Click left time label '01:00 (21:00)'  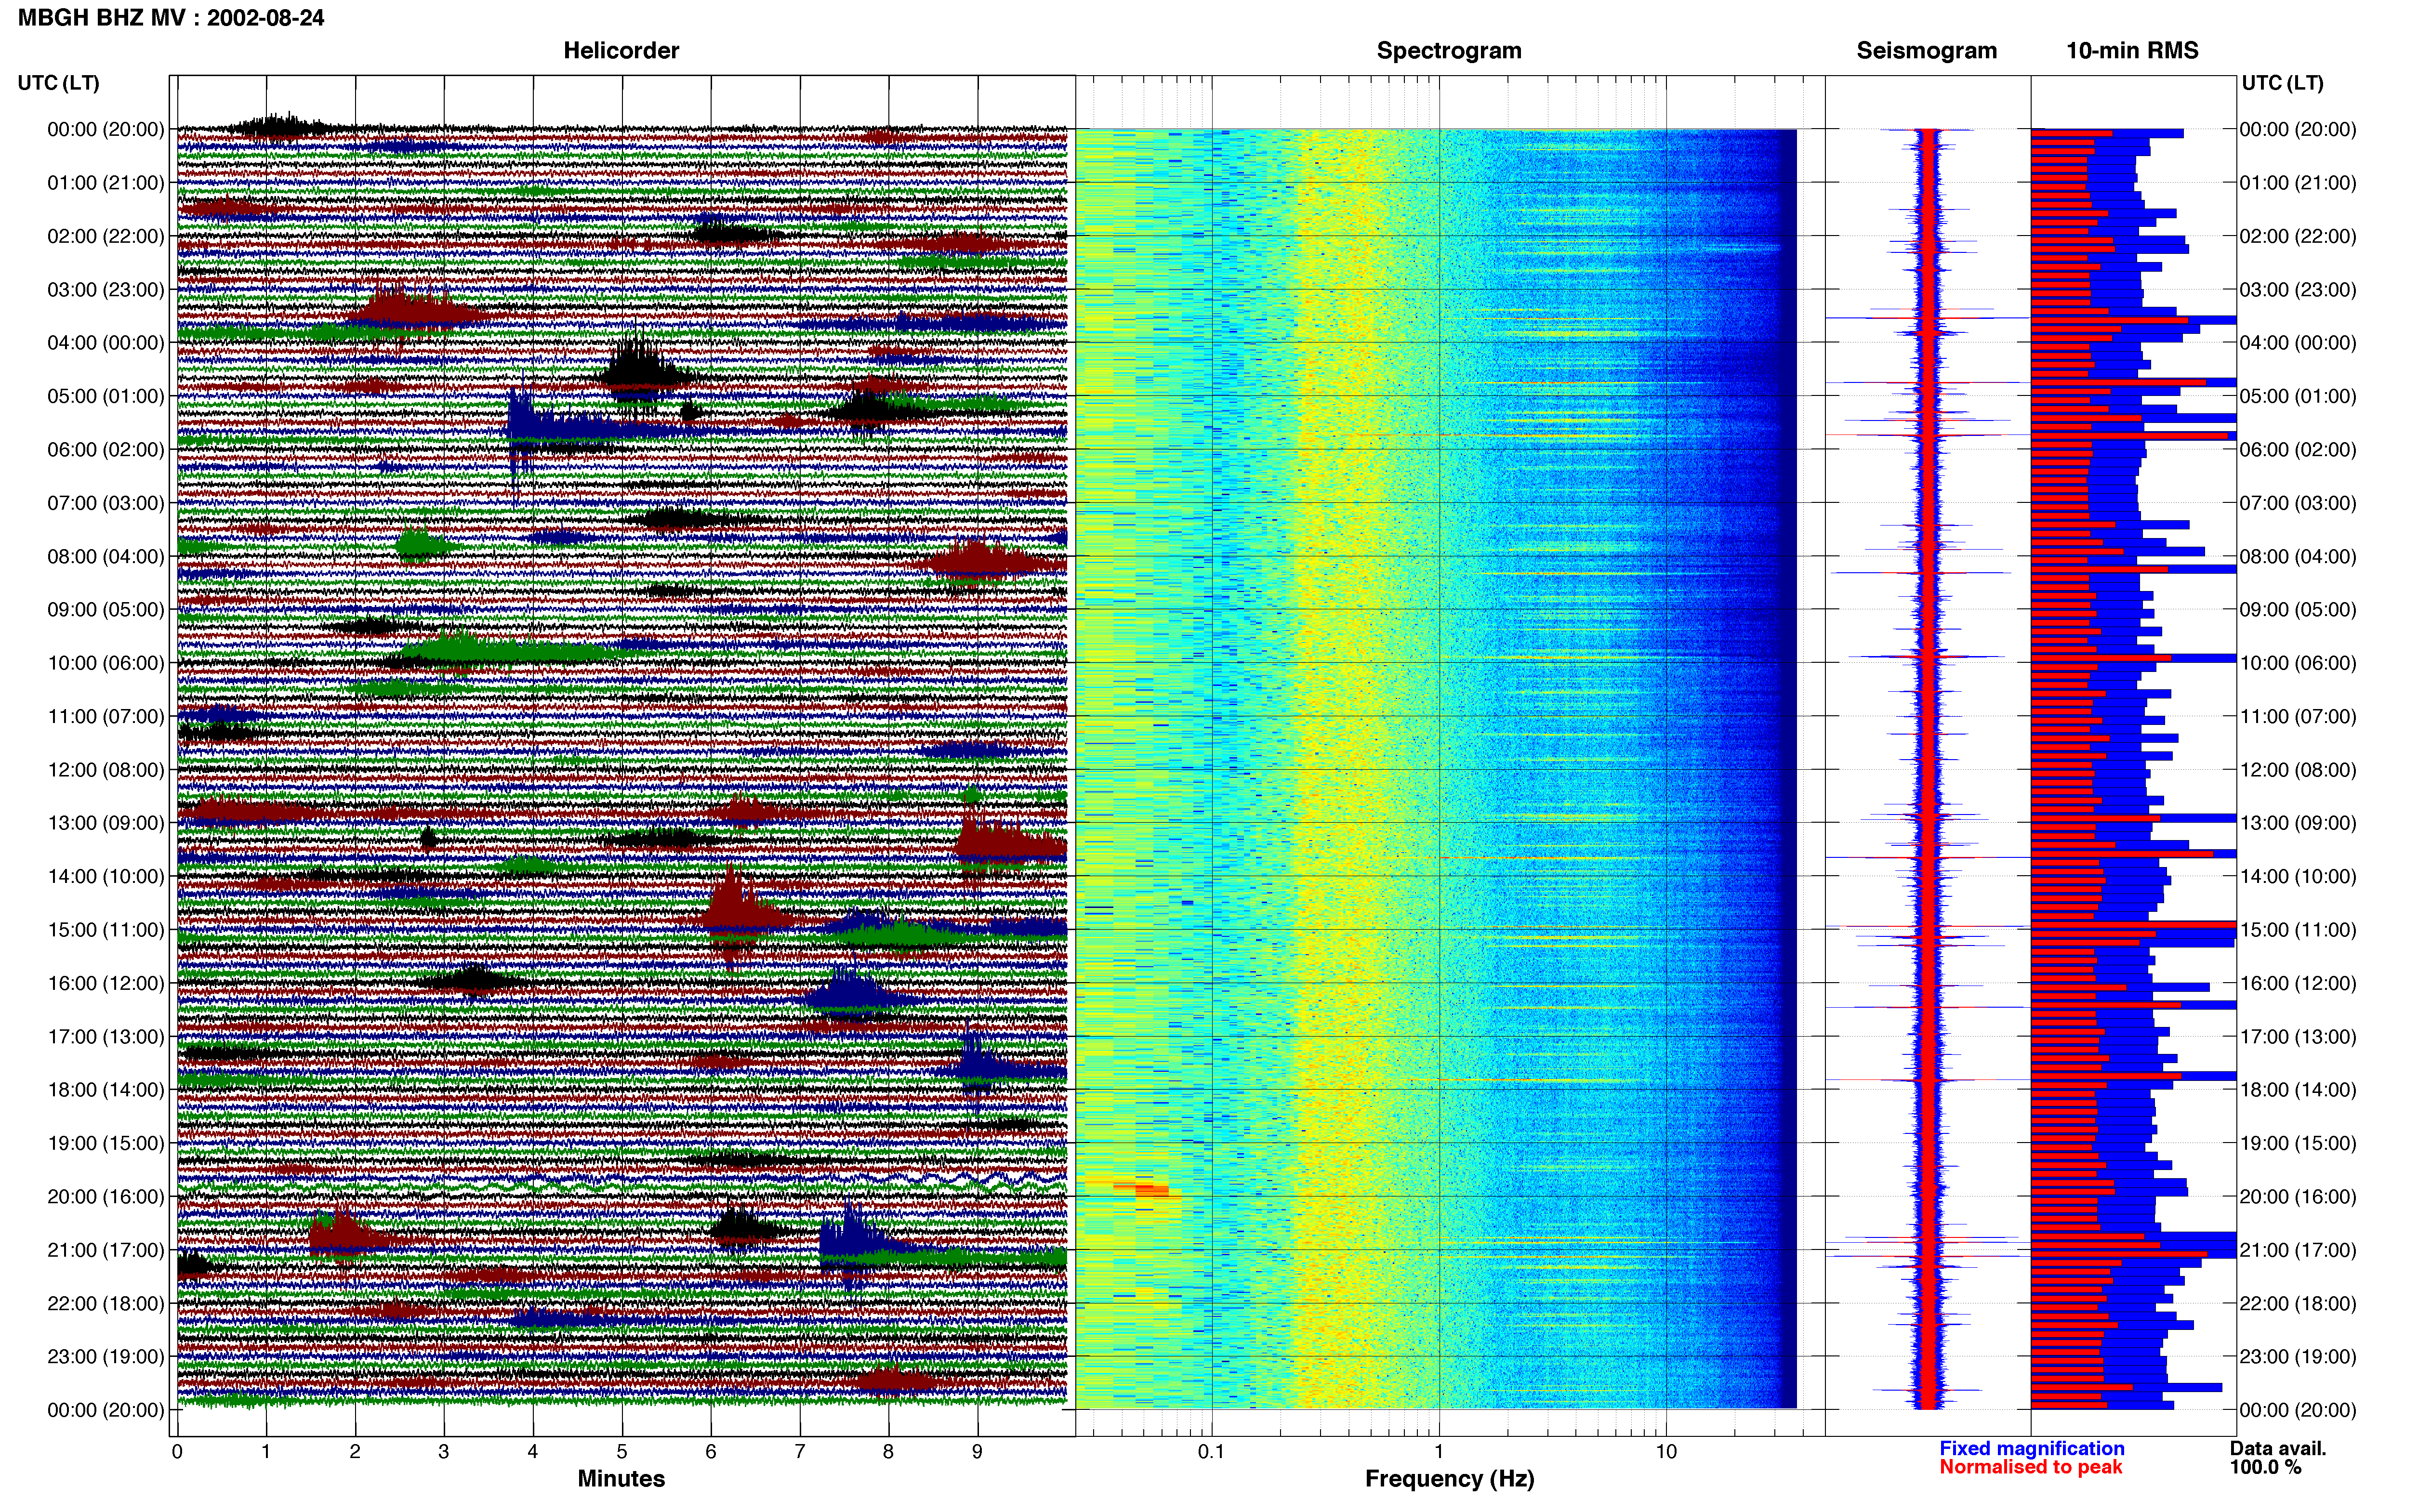click(106, 183)
